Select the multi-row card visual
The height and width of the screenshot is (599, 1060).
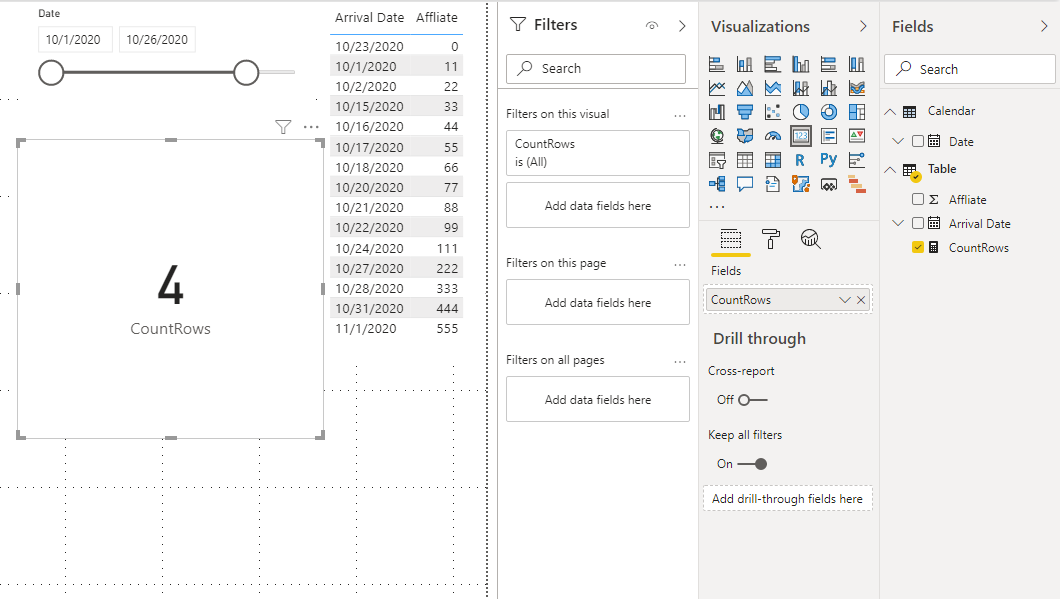coord(829,136)
